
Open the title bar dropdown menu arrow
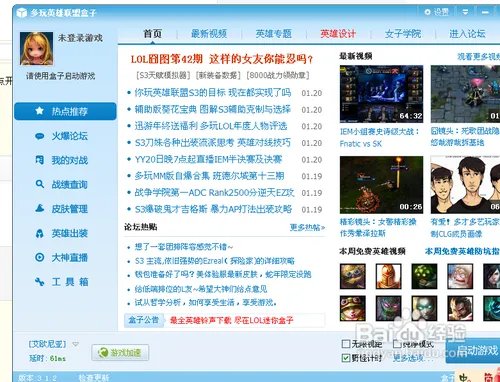tap(465, 12)
